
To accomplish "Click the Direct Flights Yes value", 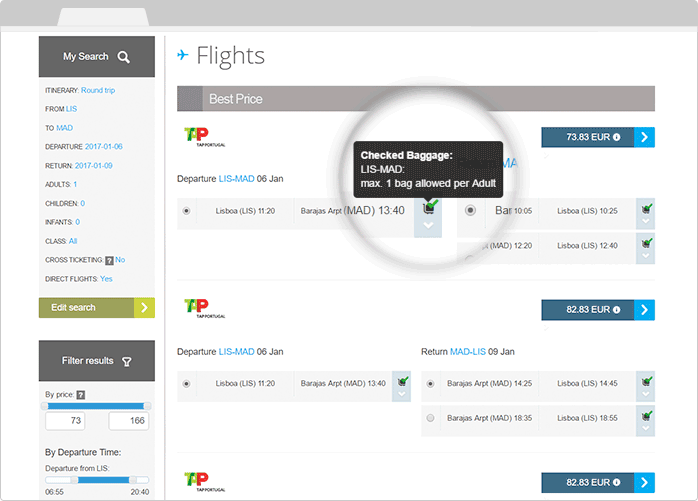I will coord(106,279).
